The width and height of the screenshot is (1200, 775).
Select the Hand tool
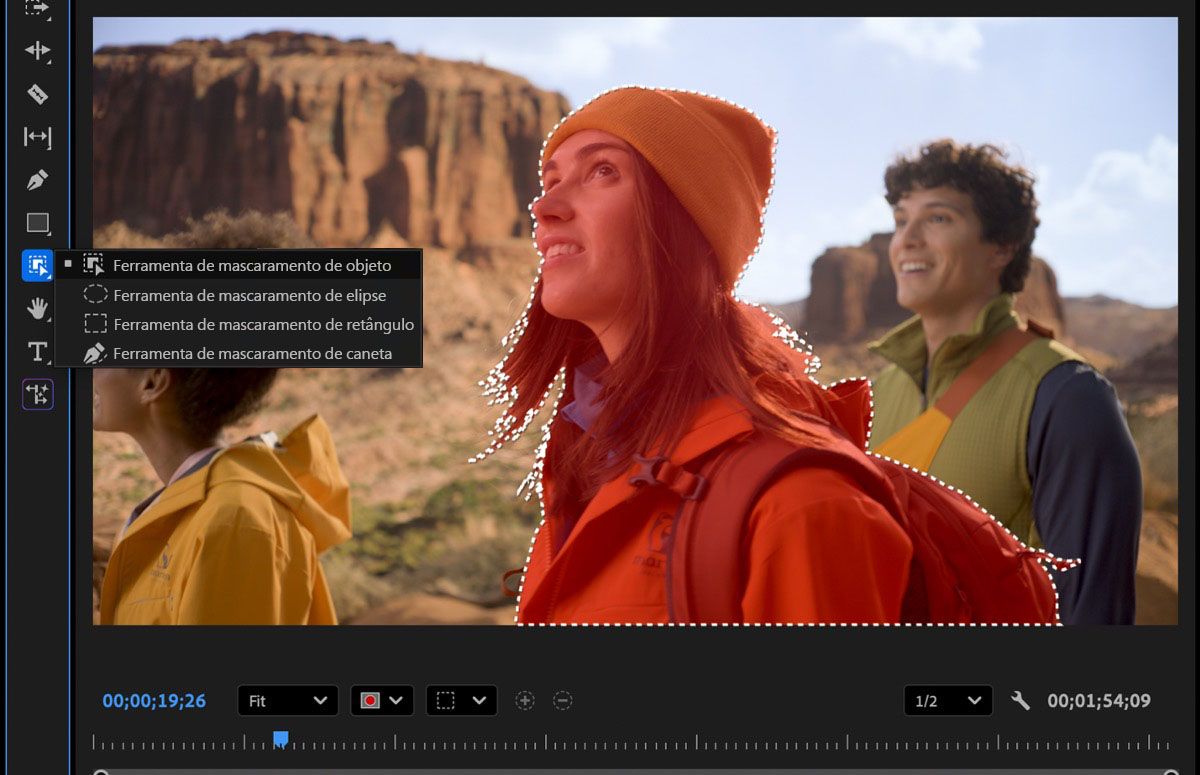37,309
